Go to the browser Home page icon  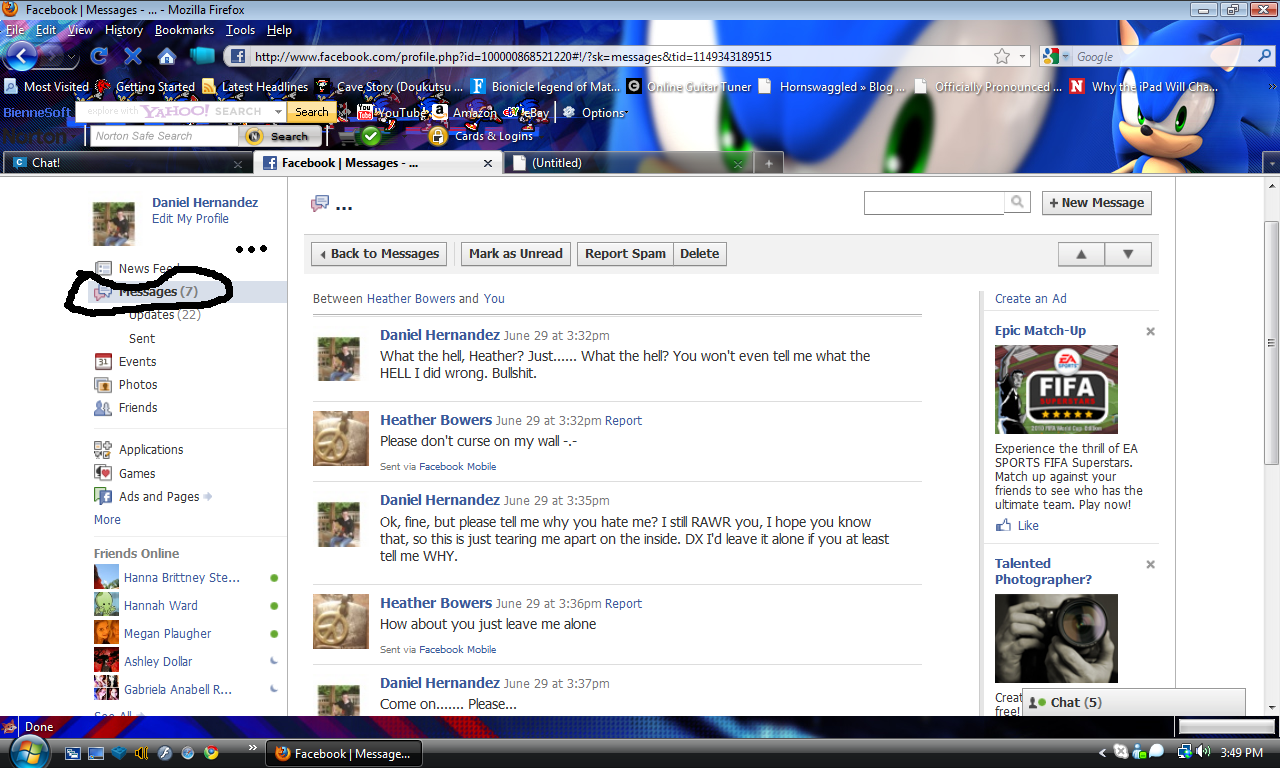click(x=167, y=56)
